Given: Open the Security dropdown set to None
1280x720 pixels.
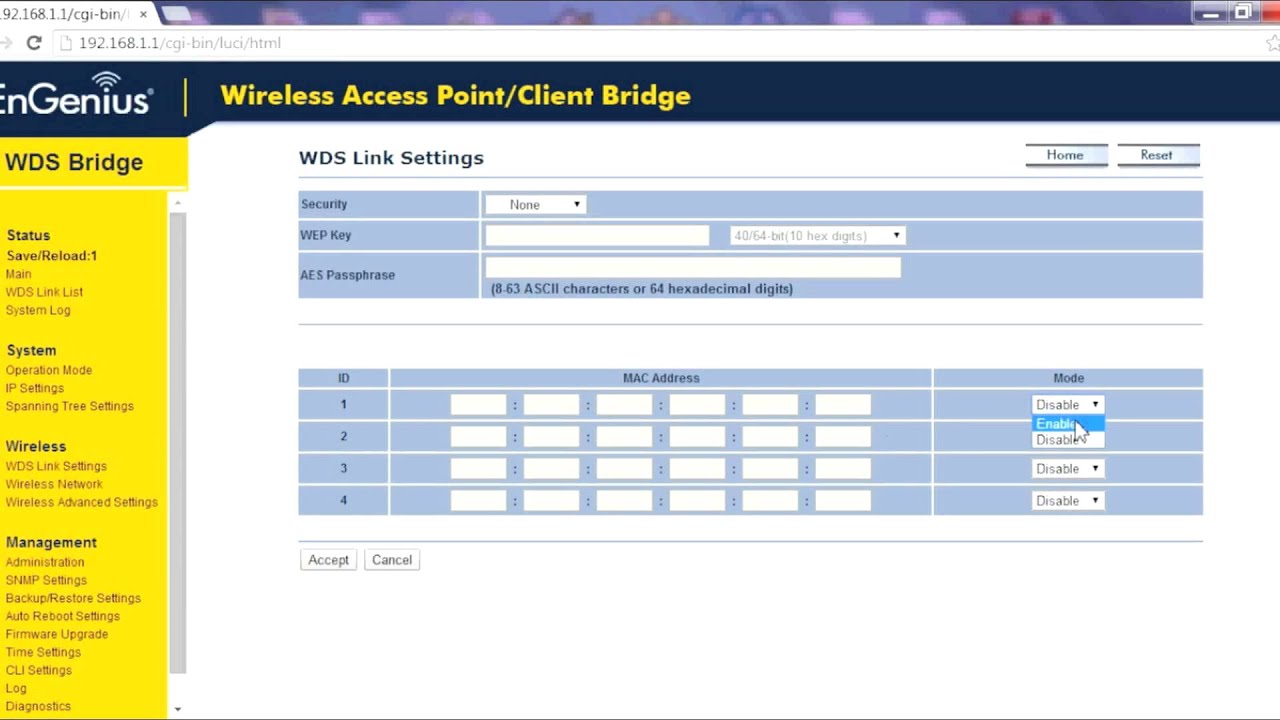Looking at the screenshot, I should pyautogui.click(x=535, y=204).
